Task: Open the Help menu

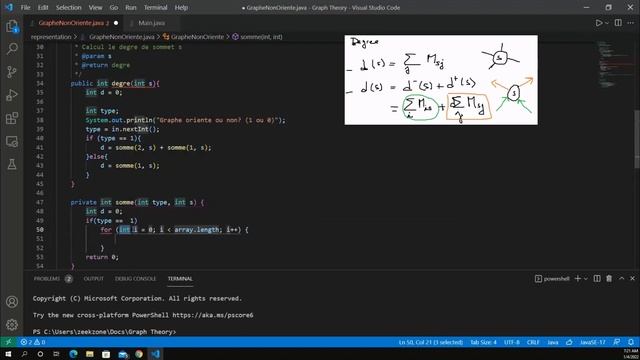Action: [181, 7]
